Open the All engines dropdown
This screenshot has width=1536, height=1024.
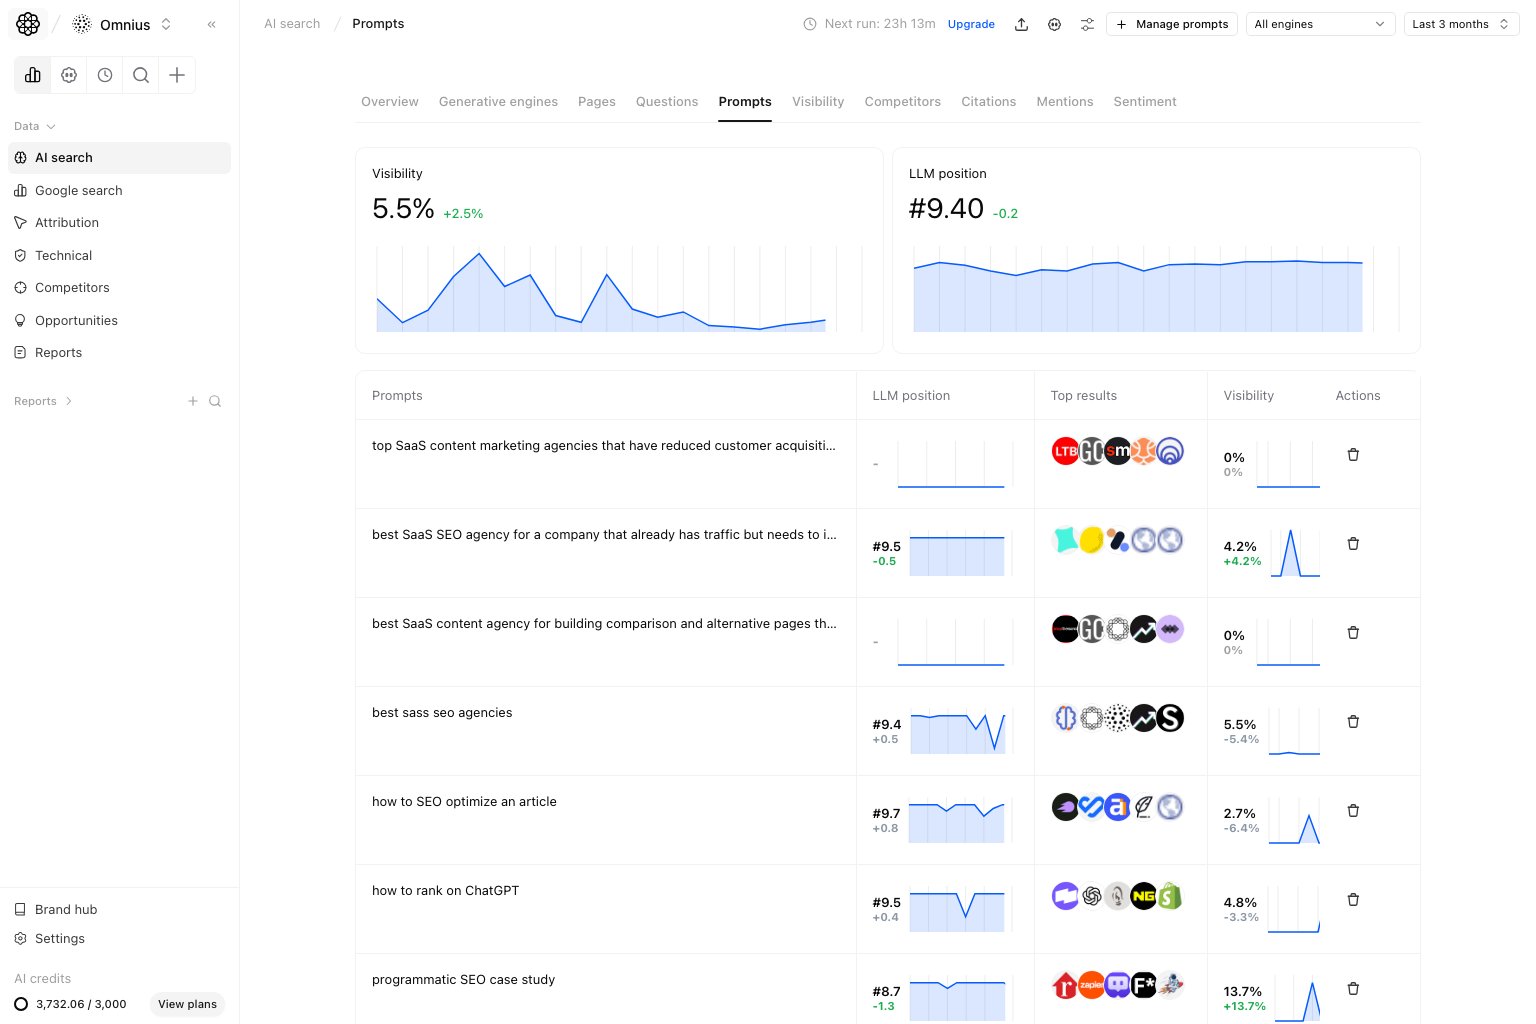1320,24
